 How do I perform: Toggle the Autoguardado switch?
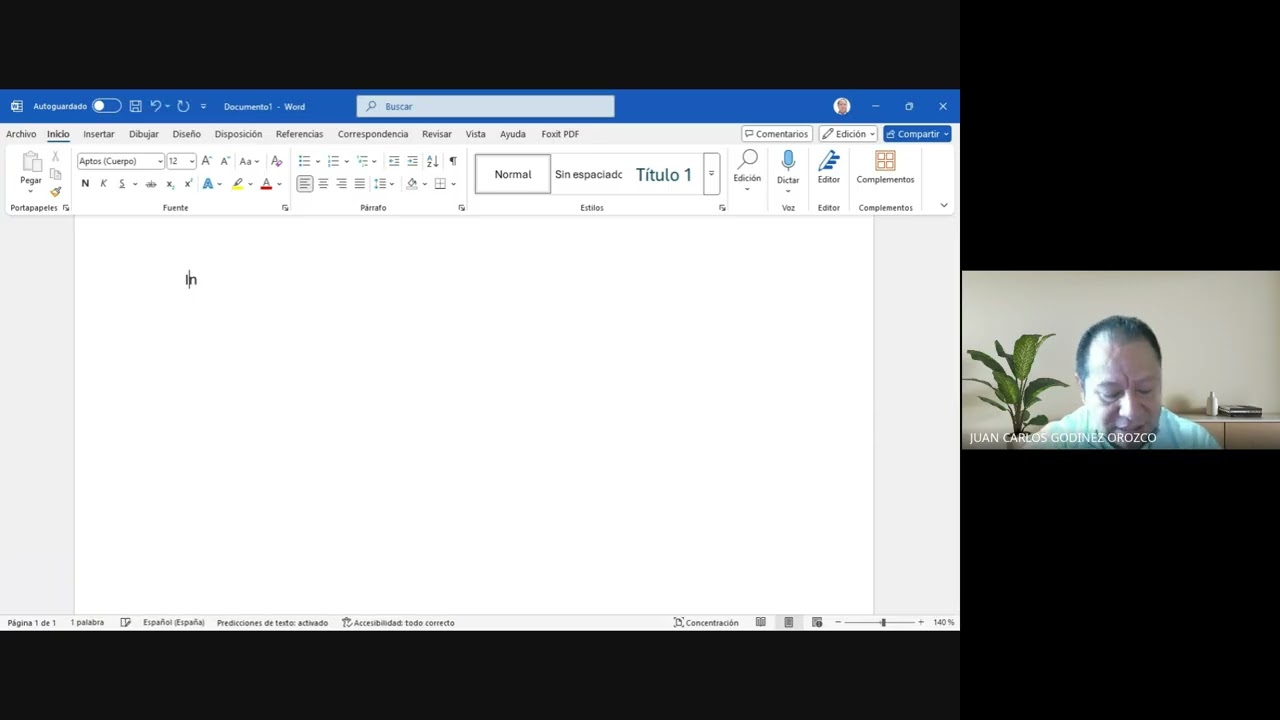click(x=106, y=106)
